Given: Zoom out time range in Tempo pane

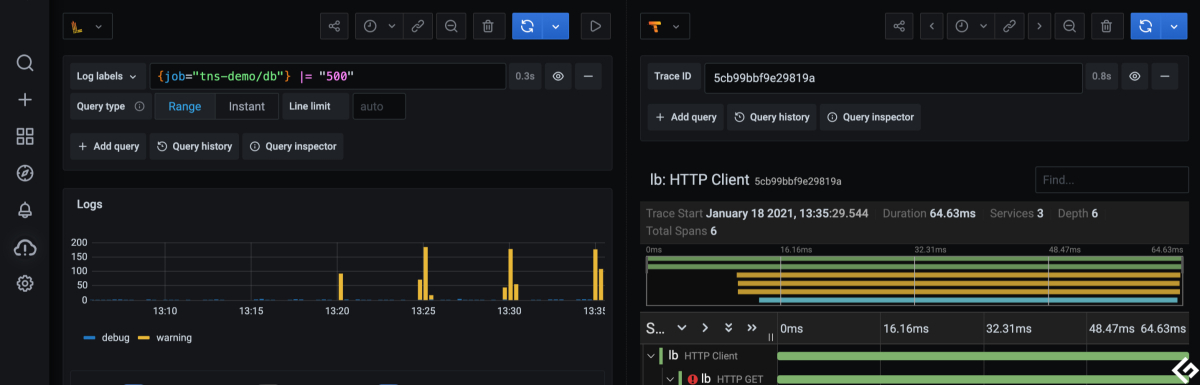Looking at the screenshot, I should tap(1069, 26).
